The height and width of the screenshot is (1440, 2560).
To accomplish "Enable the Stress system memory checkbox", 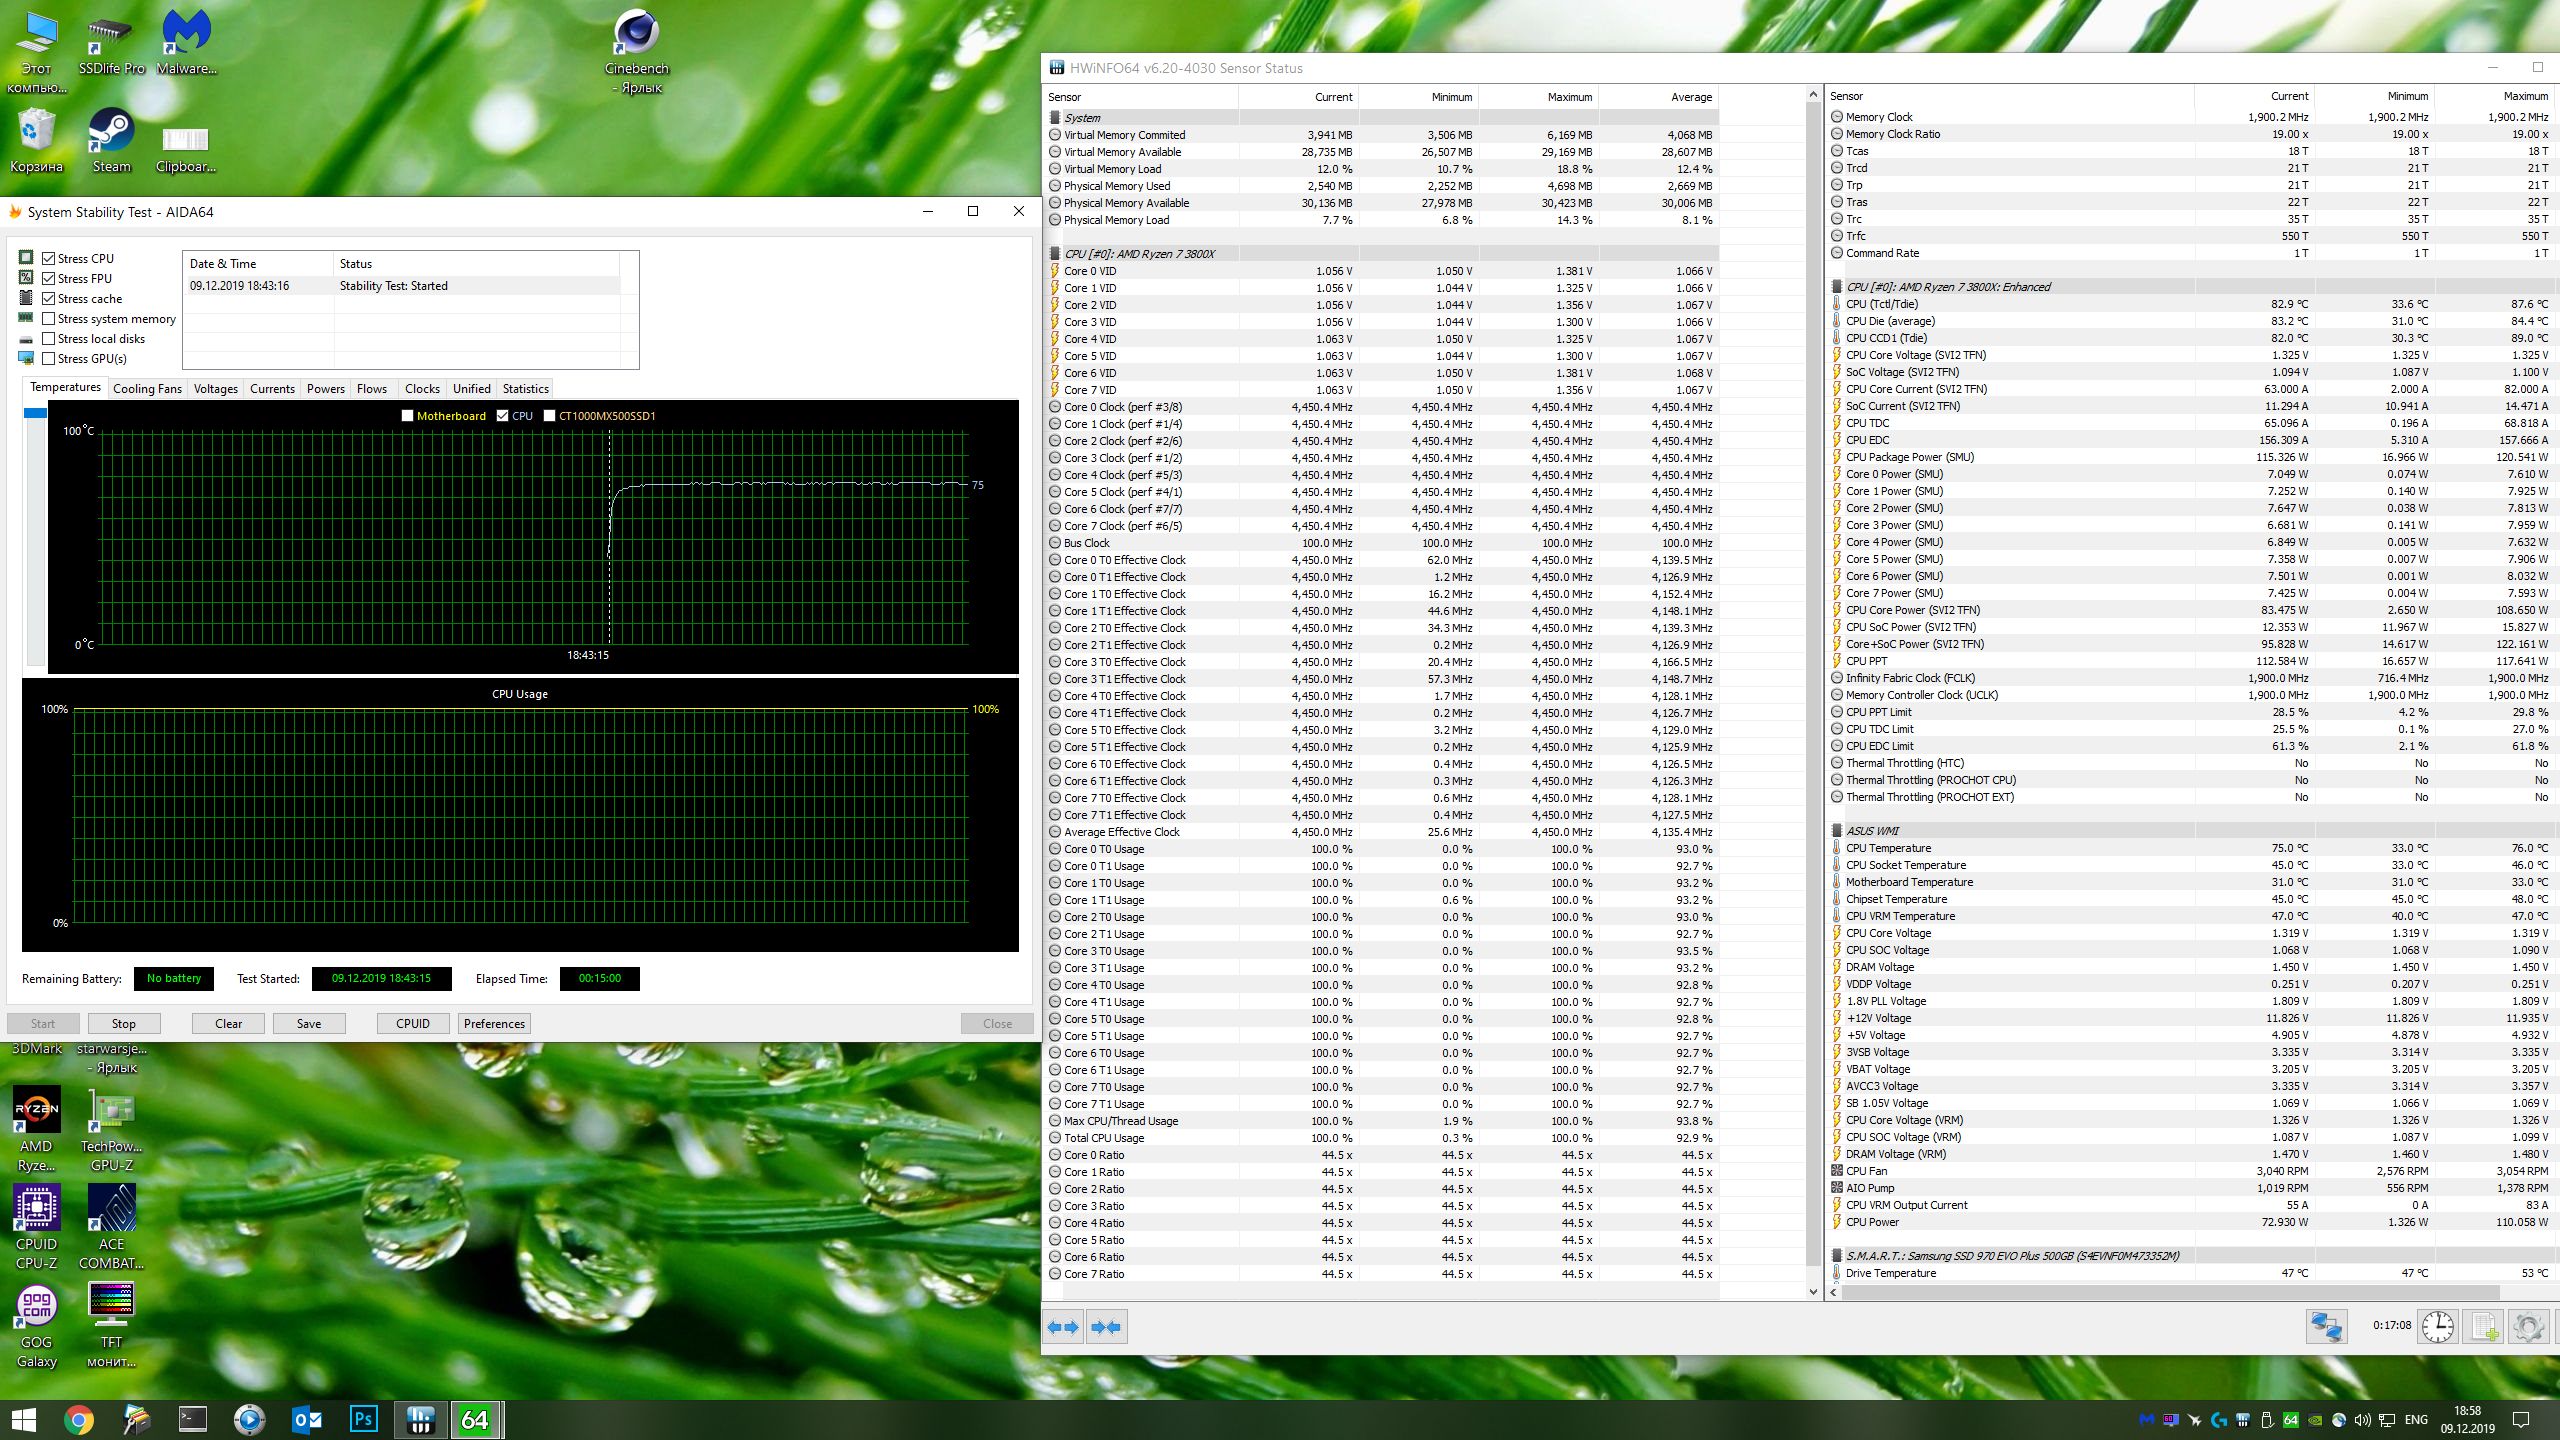I will coord(48,319).
